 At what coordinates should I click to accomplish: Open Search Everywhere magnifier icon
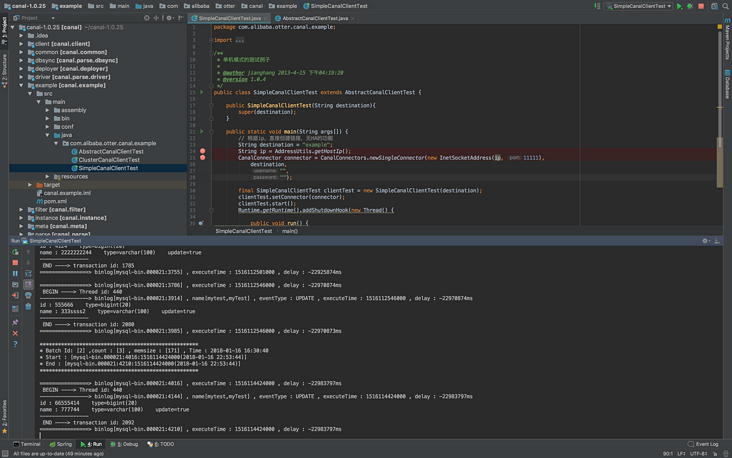click(x=726, y=6)
